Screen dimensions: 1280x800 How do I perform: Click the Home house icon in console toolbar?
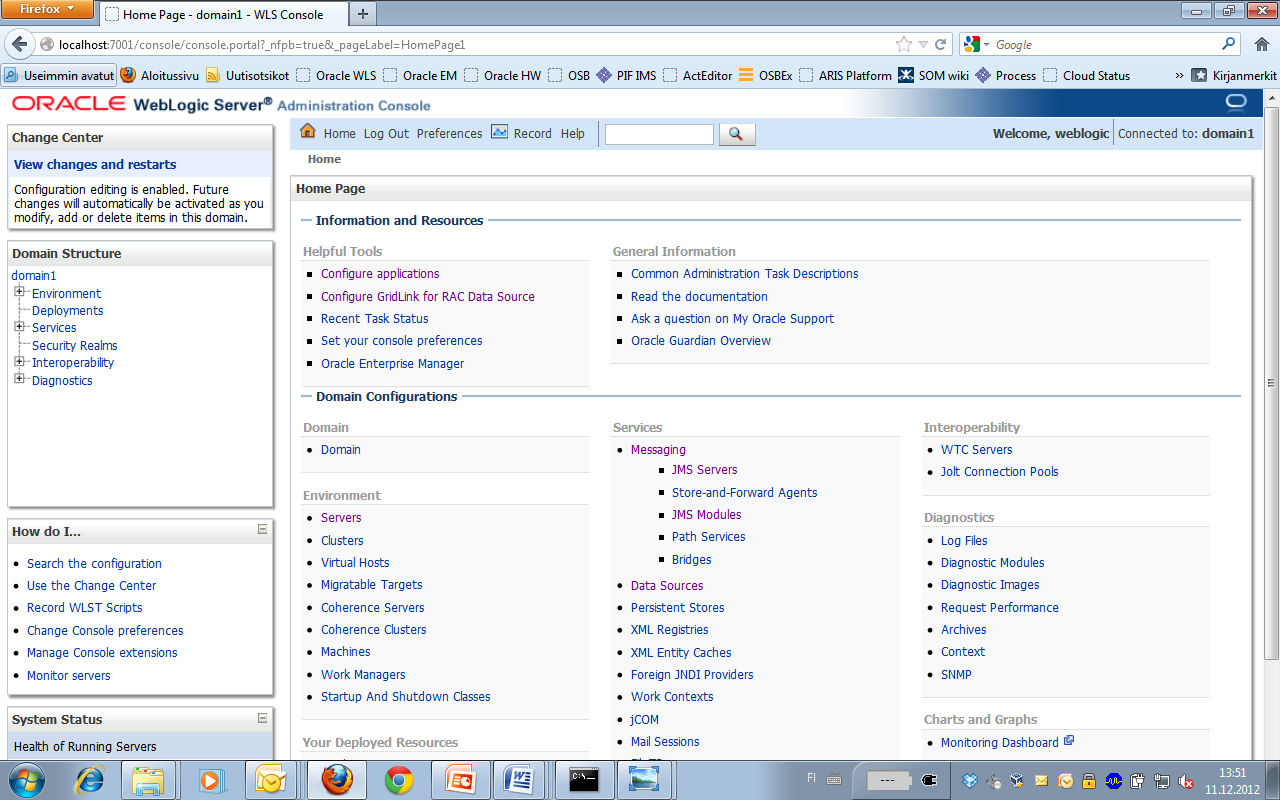[x=308, y=132]
